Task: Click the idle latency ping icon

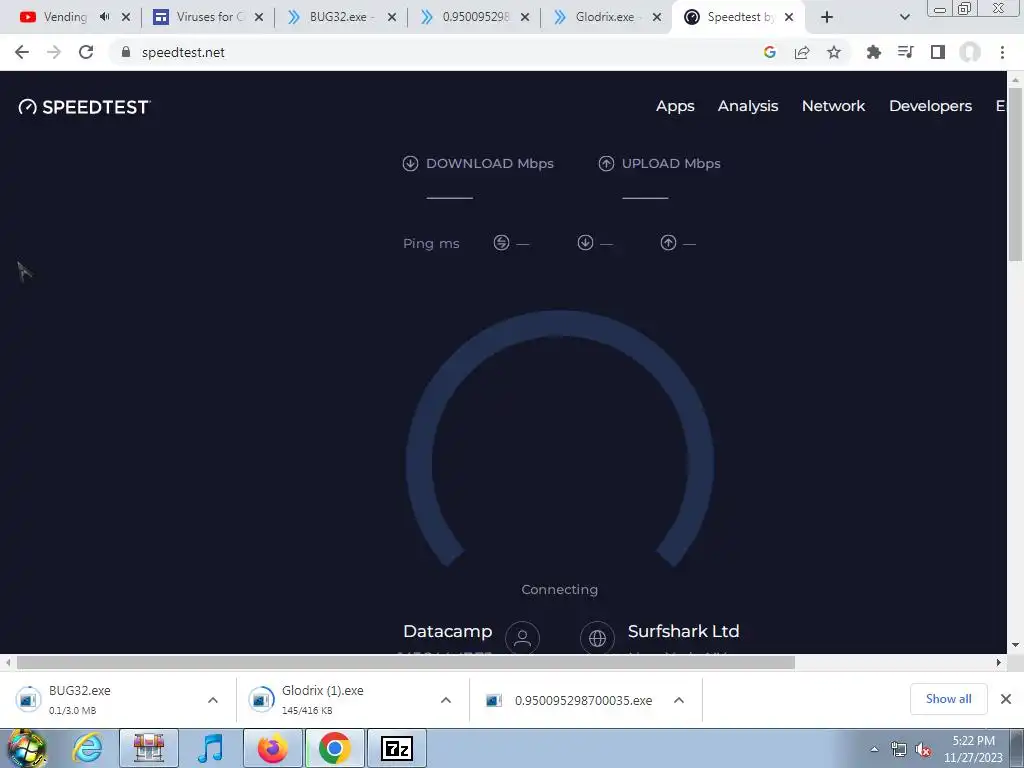Action: pyautogui.click(x=501, y=243)
